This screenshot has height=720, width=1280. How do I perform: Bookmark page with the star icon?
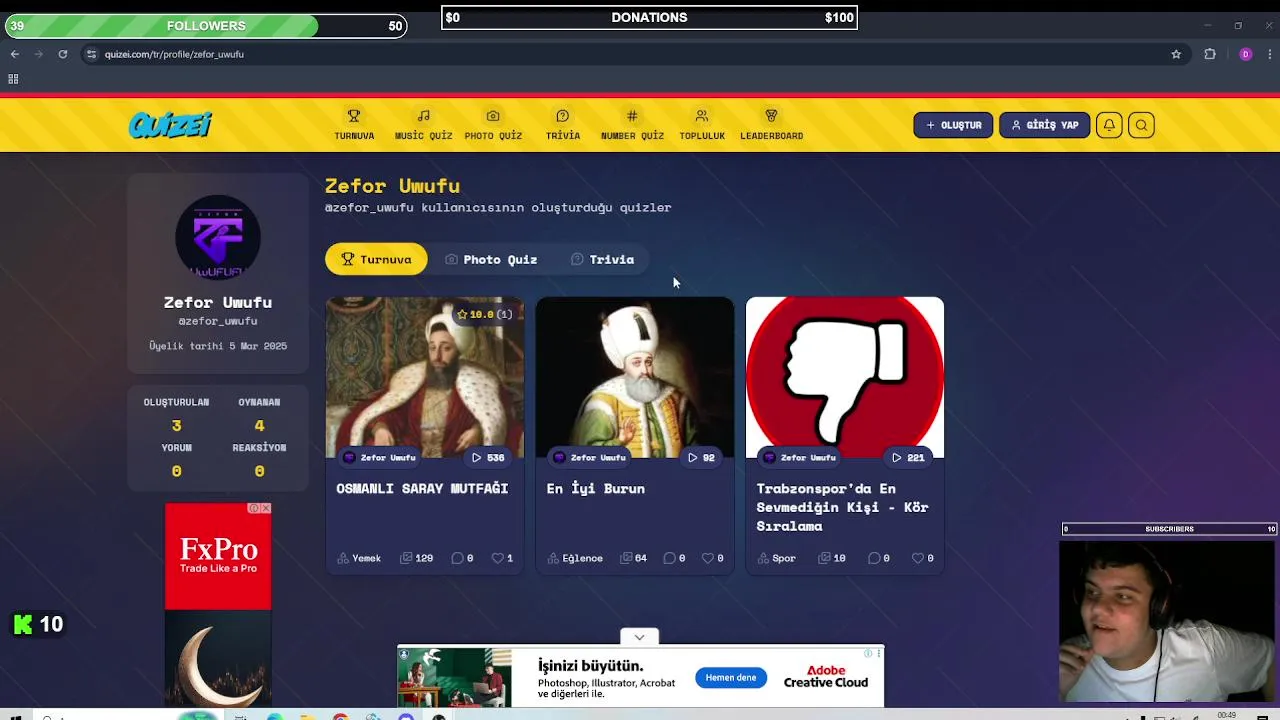coord(1176,54)
